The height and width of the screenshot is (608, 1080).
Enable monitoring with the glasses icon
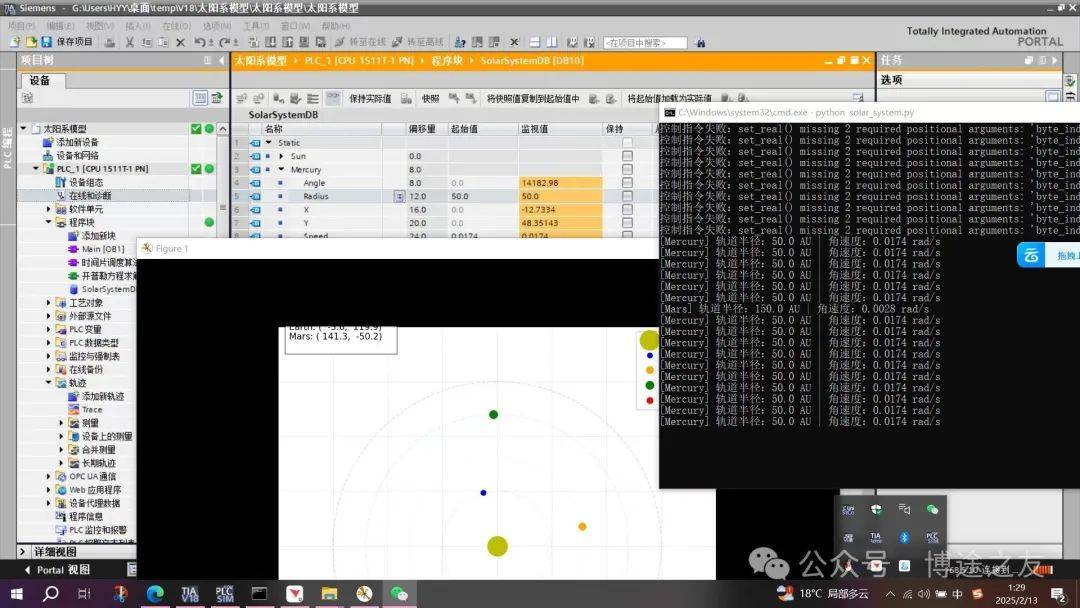pos(332,98)
